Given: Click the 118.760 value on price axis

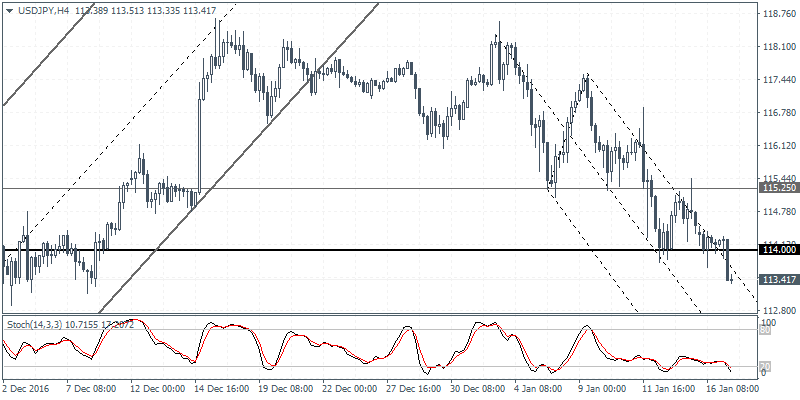Looking at the screenshot, I should (x=777, y=14).
